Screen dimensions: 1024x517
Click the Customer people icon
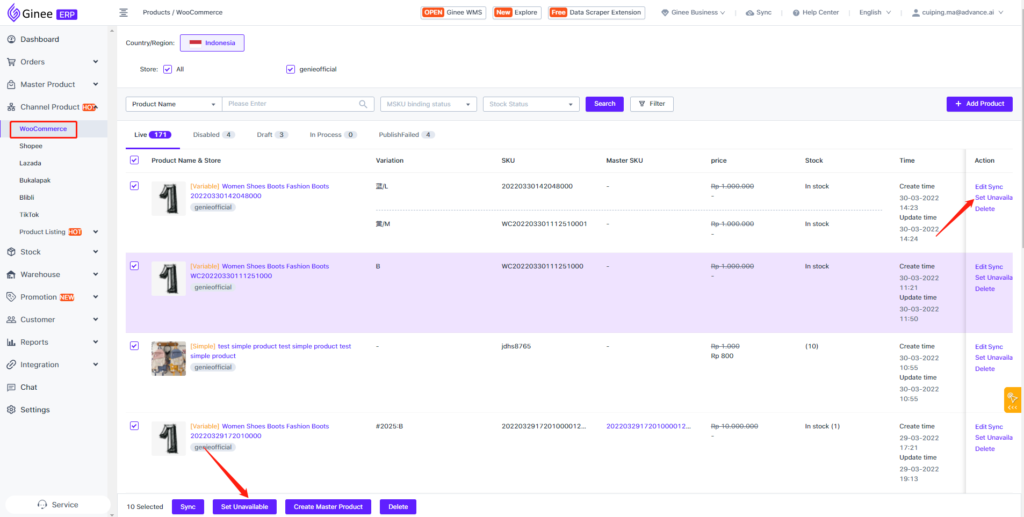click(11, 320)
